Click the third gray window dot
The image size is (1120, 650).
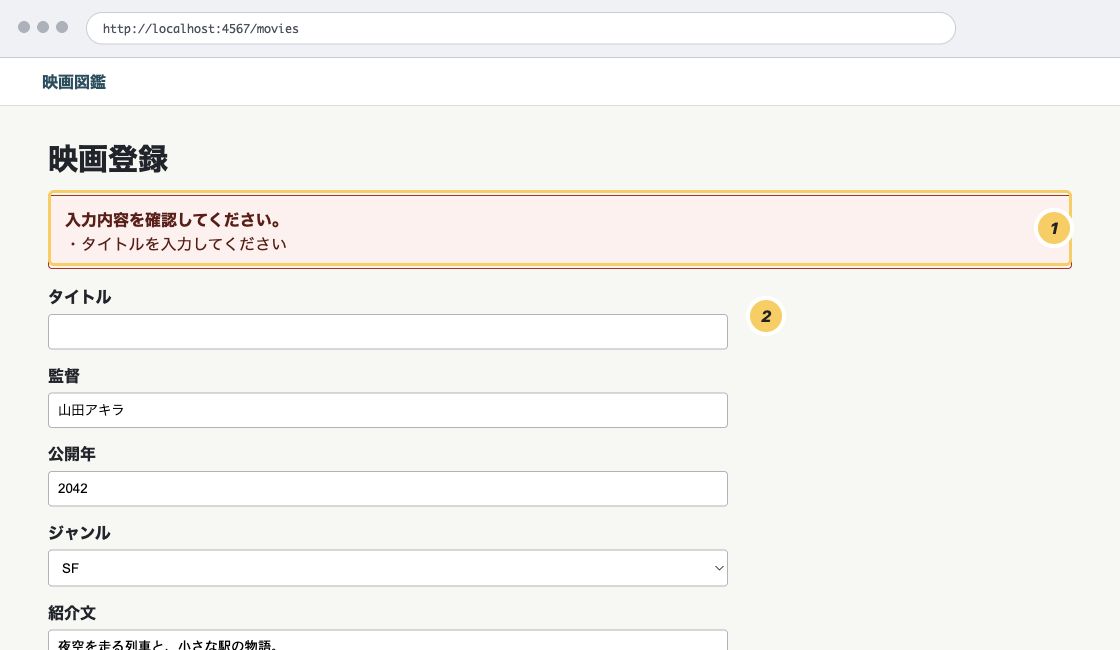(62, 27)
